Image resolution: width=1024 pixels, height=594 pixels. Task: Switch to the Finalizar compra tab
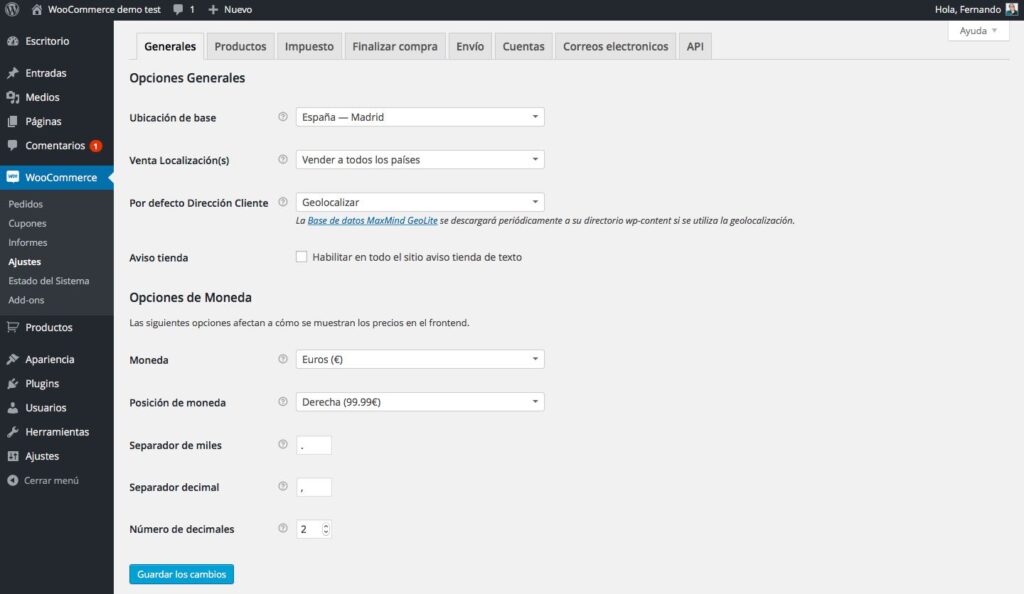[x=394, y=46]
